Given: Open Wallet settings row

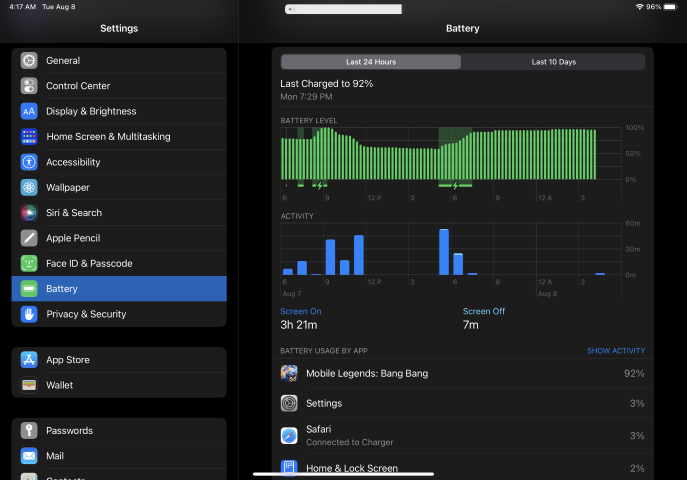Looking at the screenshot, I should click(x=119, y=385).
